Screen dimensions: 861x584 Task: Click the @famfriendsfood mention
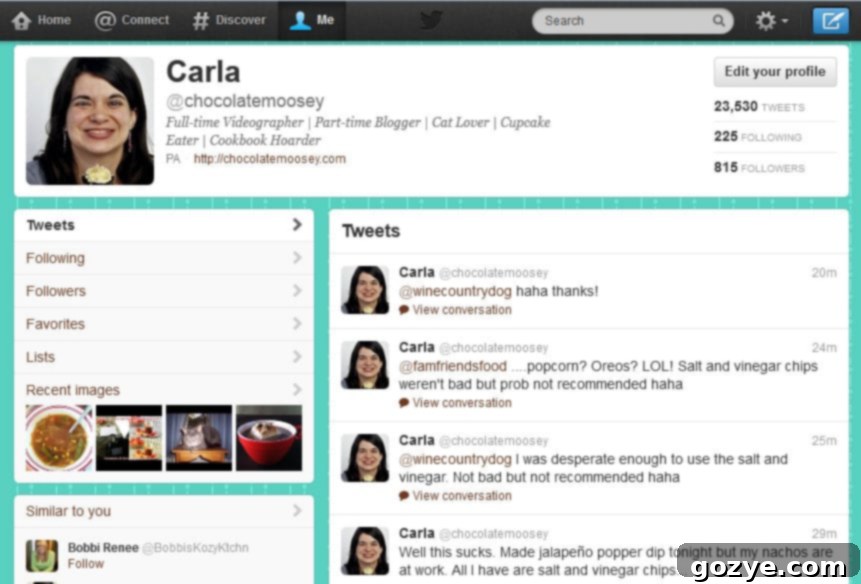tap(453, 366)
